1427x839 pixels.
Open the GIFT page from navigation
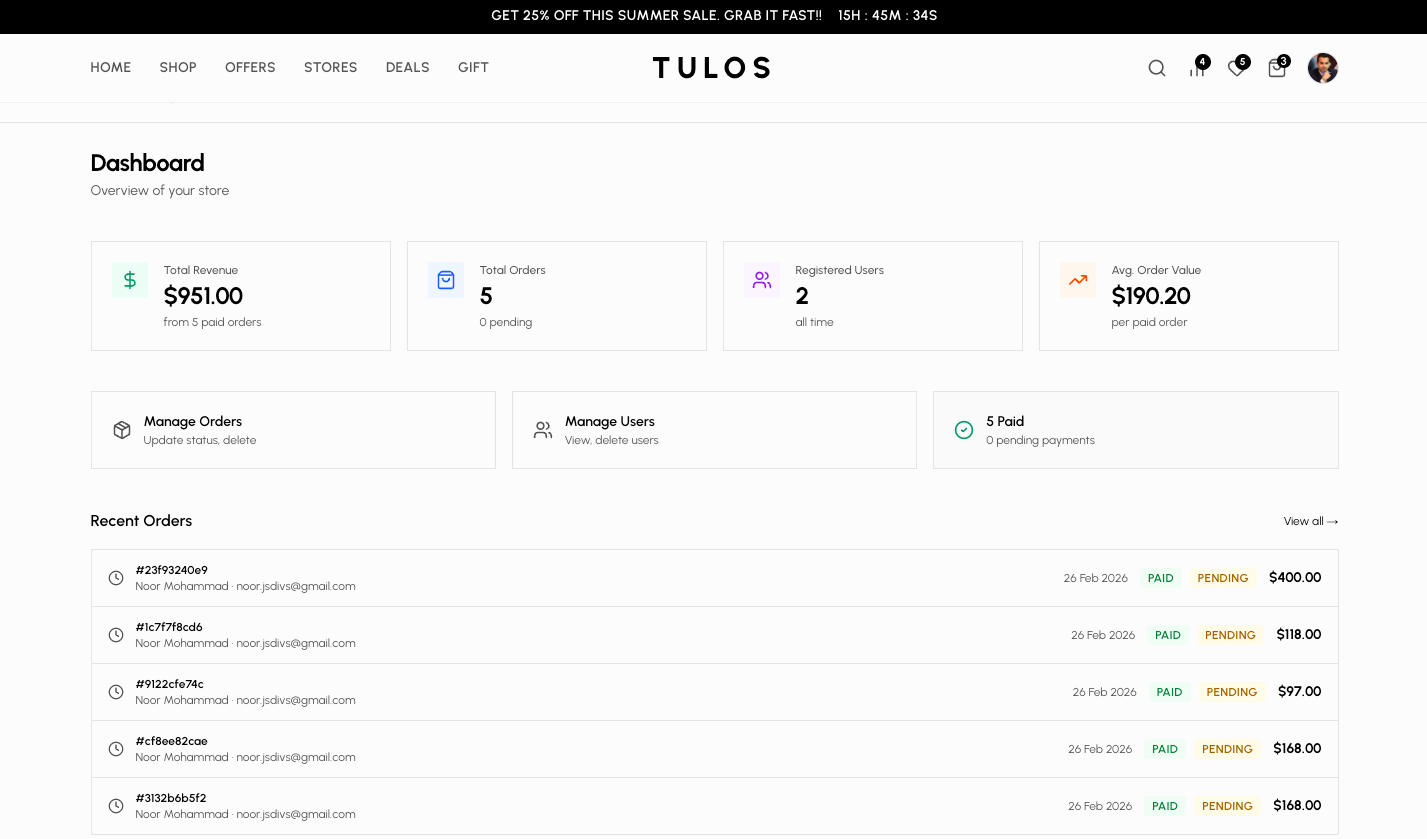coord(473,67)
